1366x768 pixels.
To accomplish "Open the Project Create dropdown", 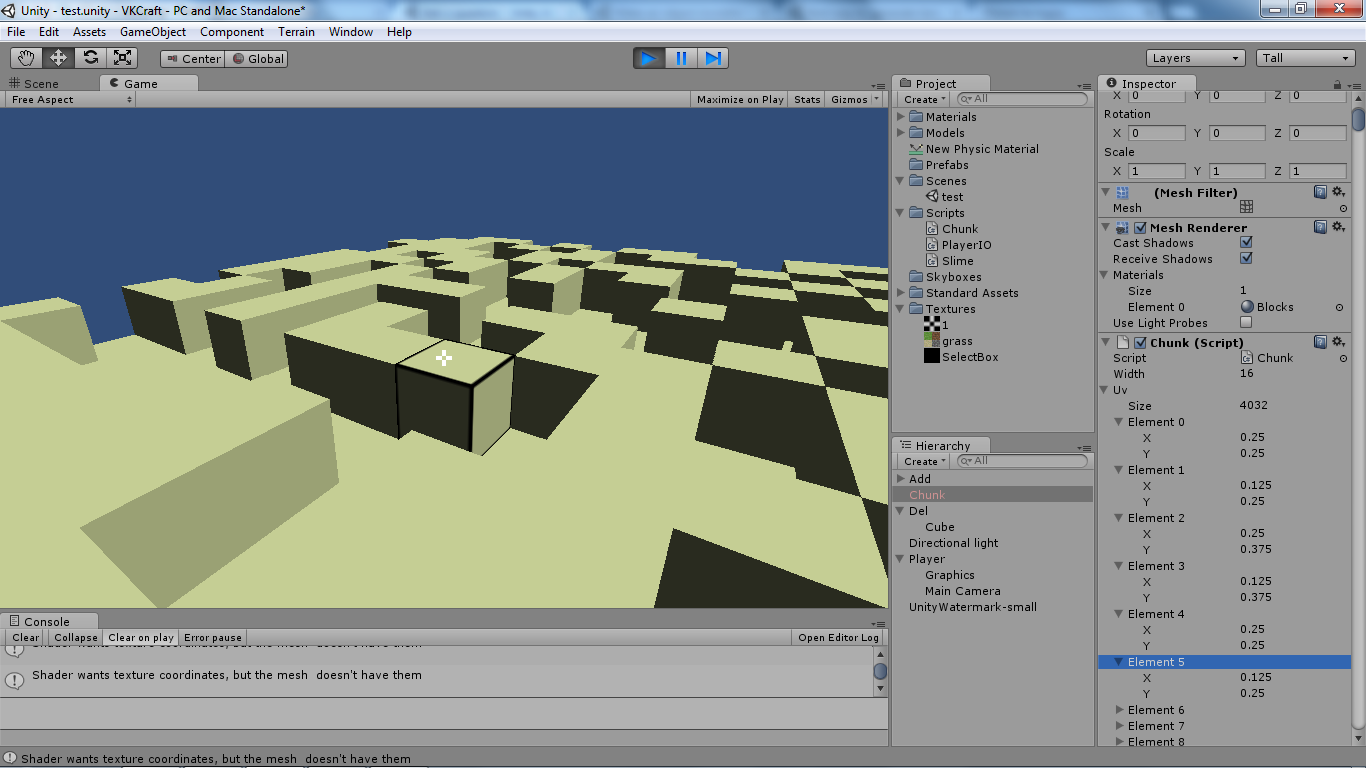I will click(x=924, y=99).
